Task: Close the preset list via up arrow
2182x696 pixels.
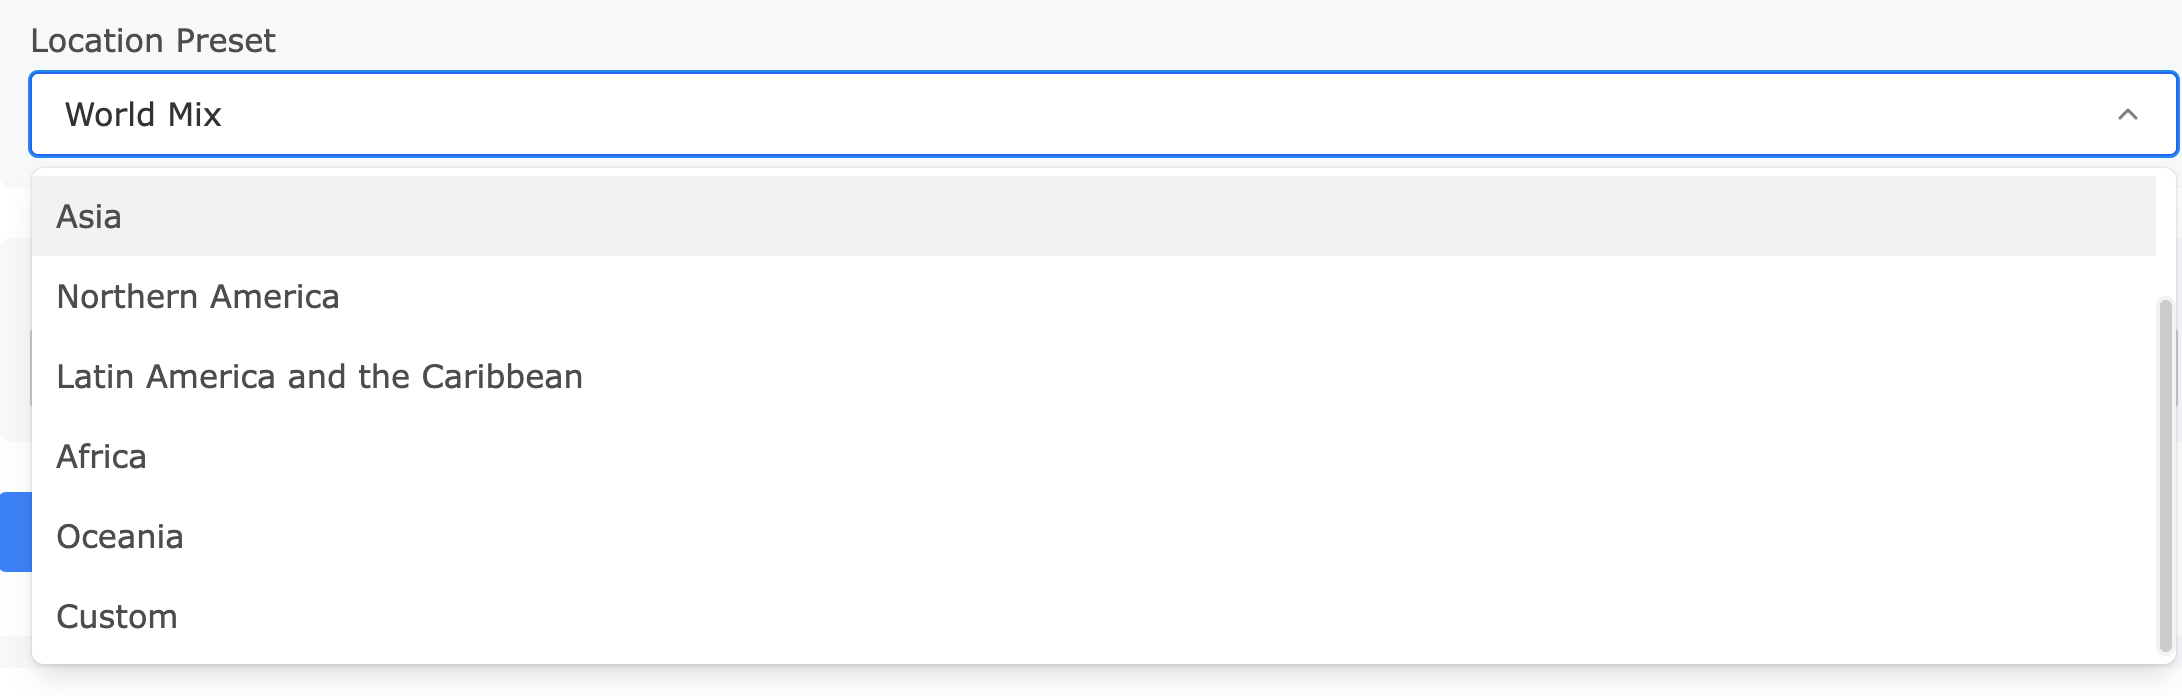Action: point(2127,115)
